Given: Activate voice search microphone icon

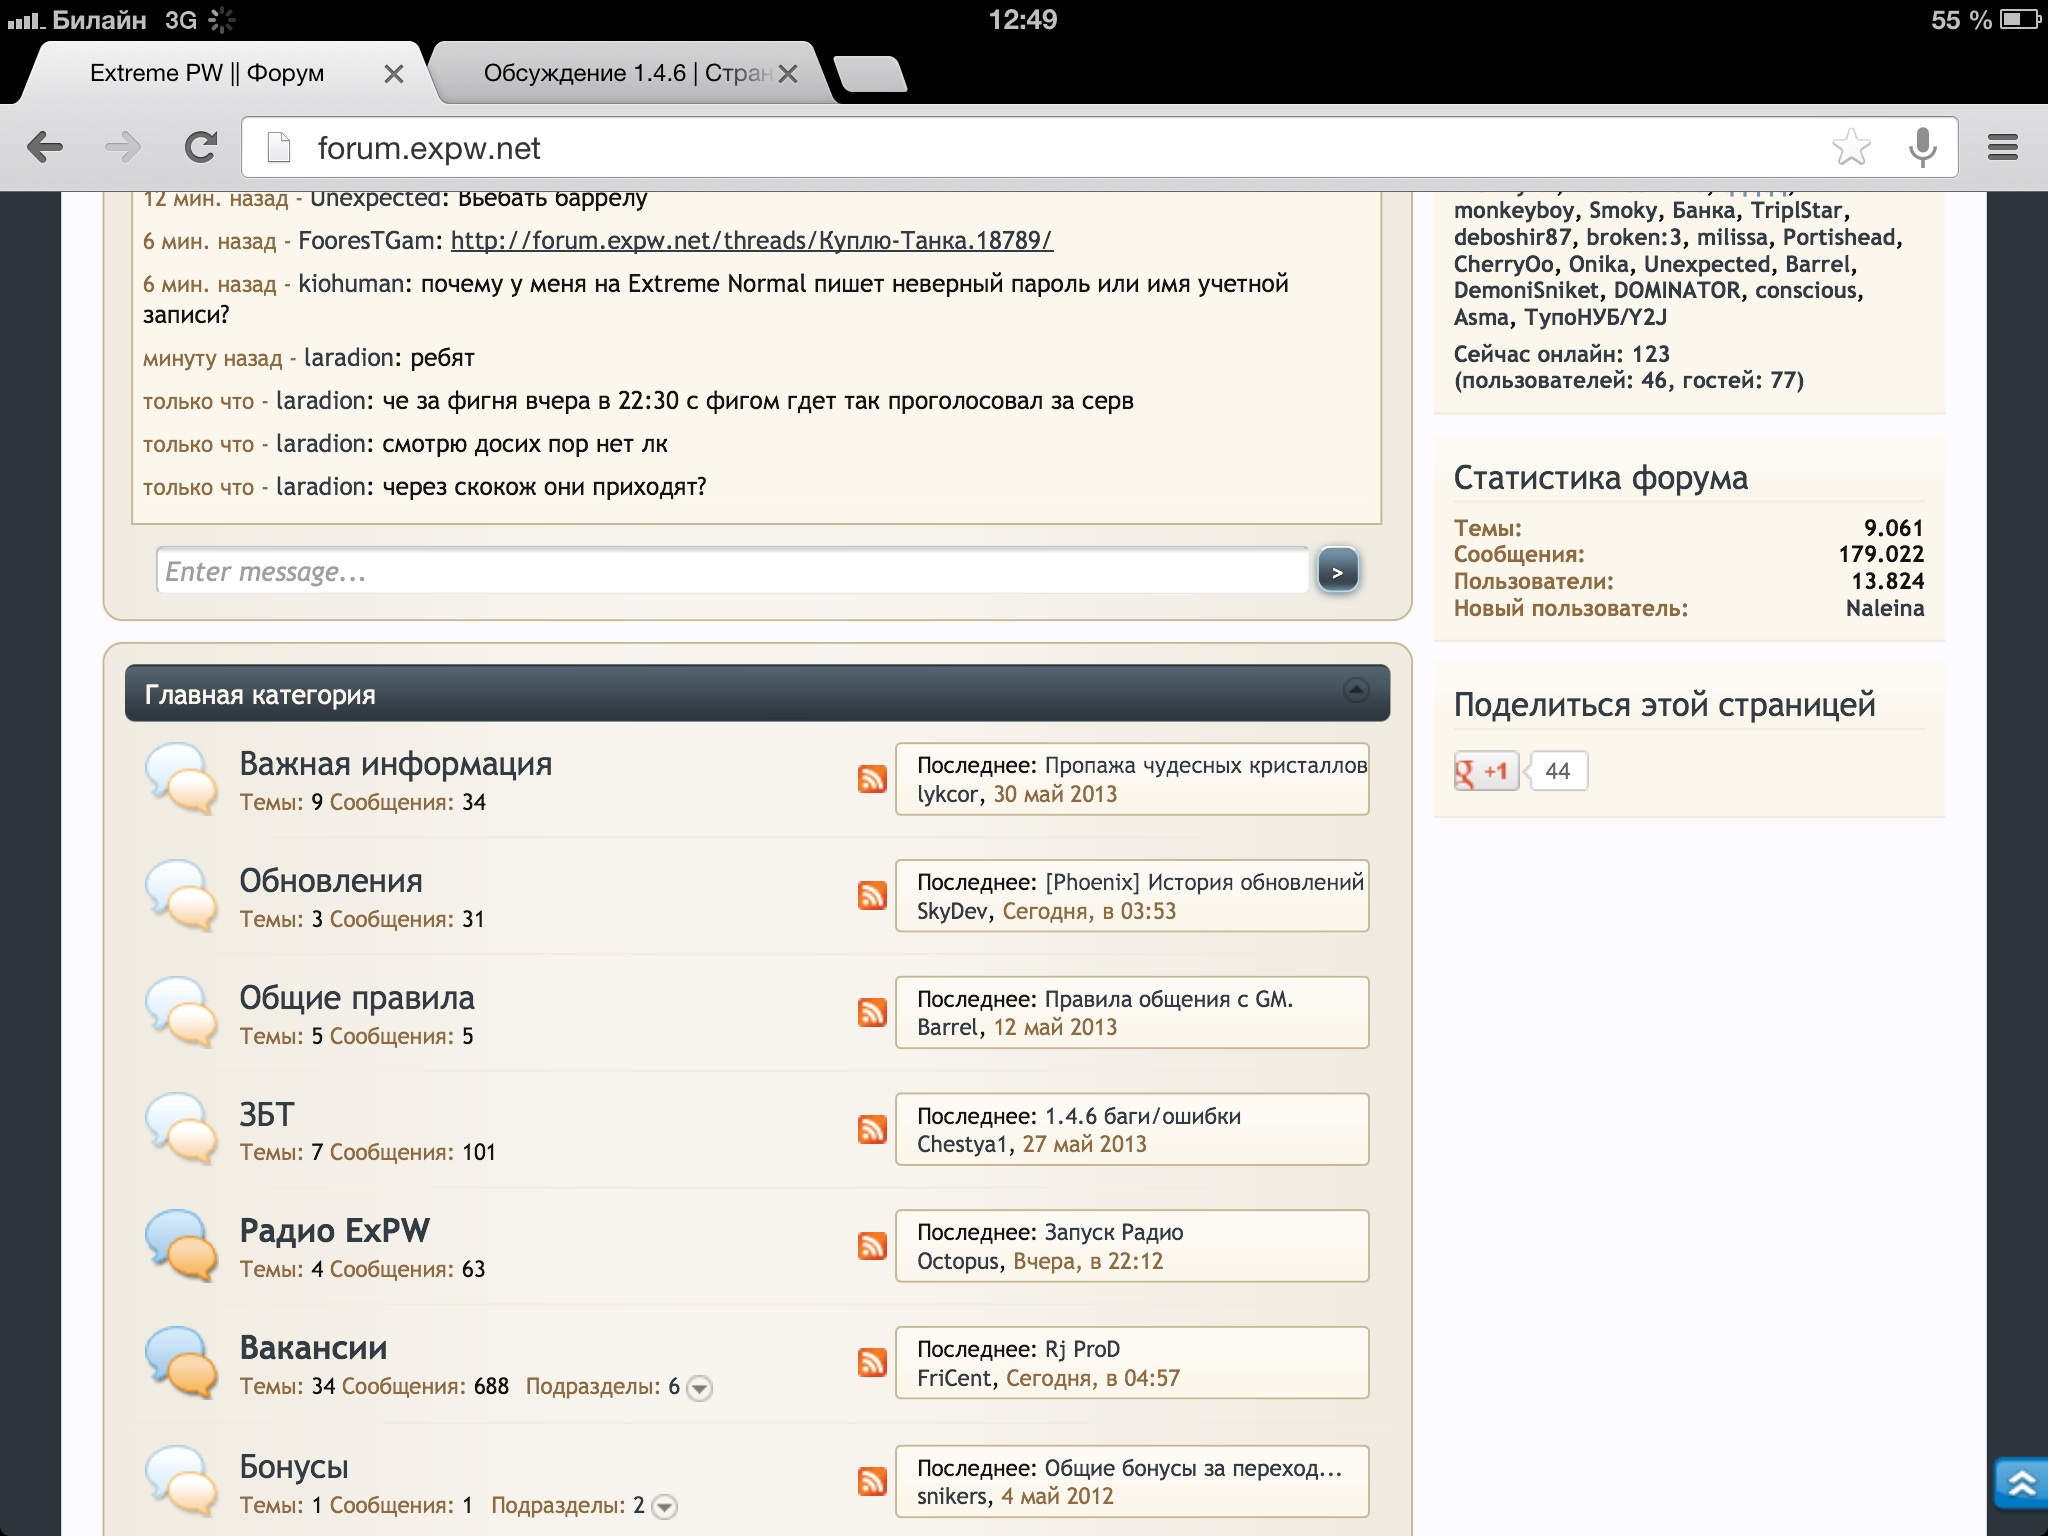Looking at the screenshot, I should [x=1922, y=148].
